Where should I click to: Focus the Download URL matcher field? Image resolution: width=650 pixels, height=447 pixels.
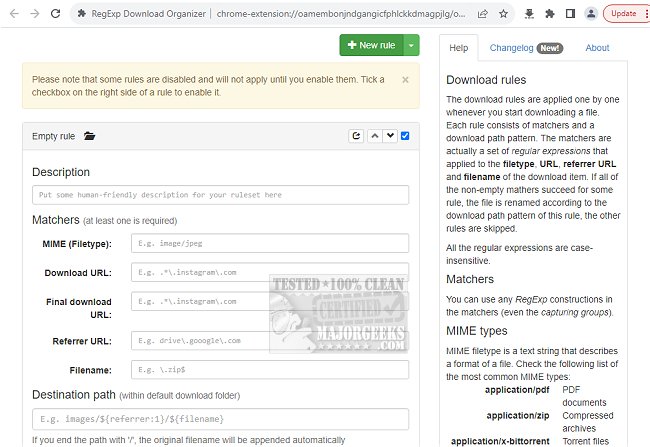pyautogui.click(x=270, y=272)
